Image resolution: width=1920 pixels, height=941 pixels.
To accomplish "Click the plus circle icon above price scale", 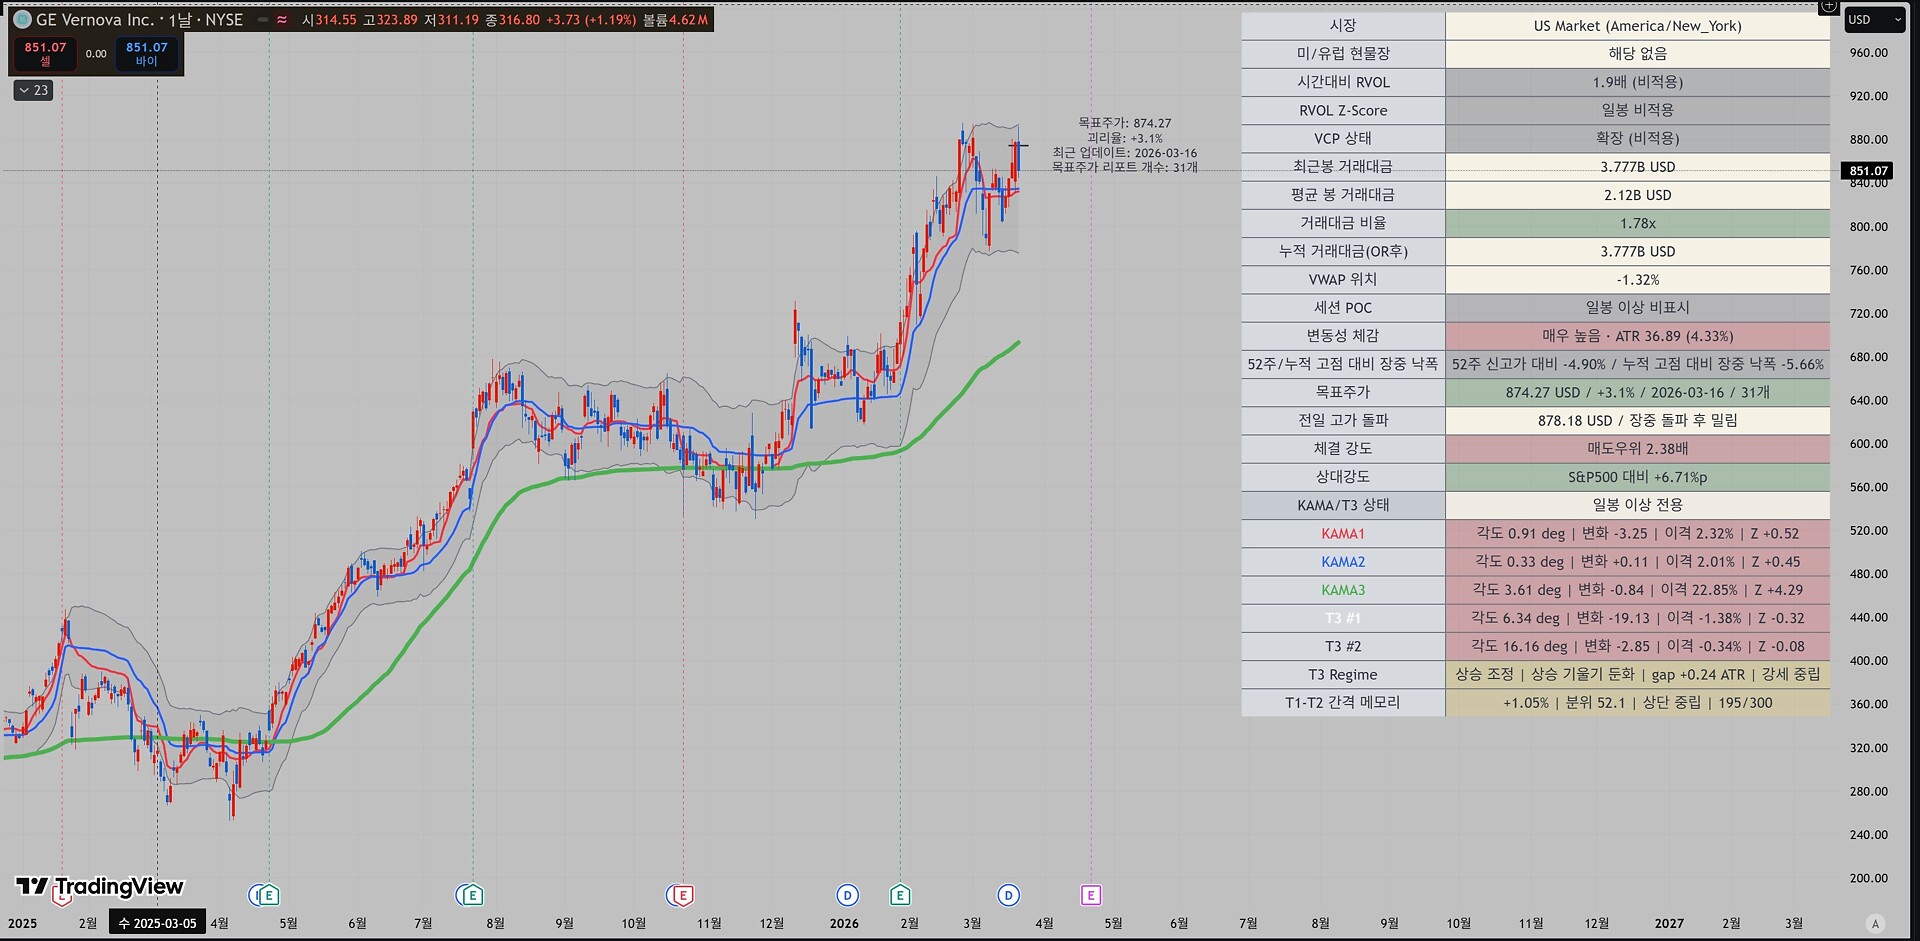I will click(x=1828, y=6).
